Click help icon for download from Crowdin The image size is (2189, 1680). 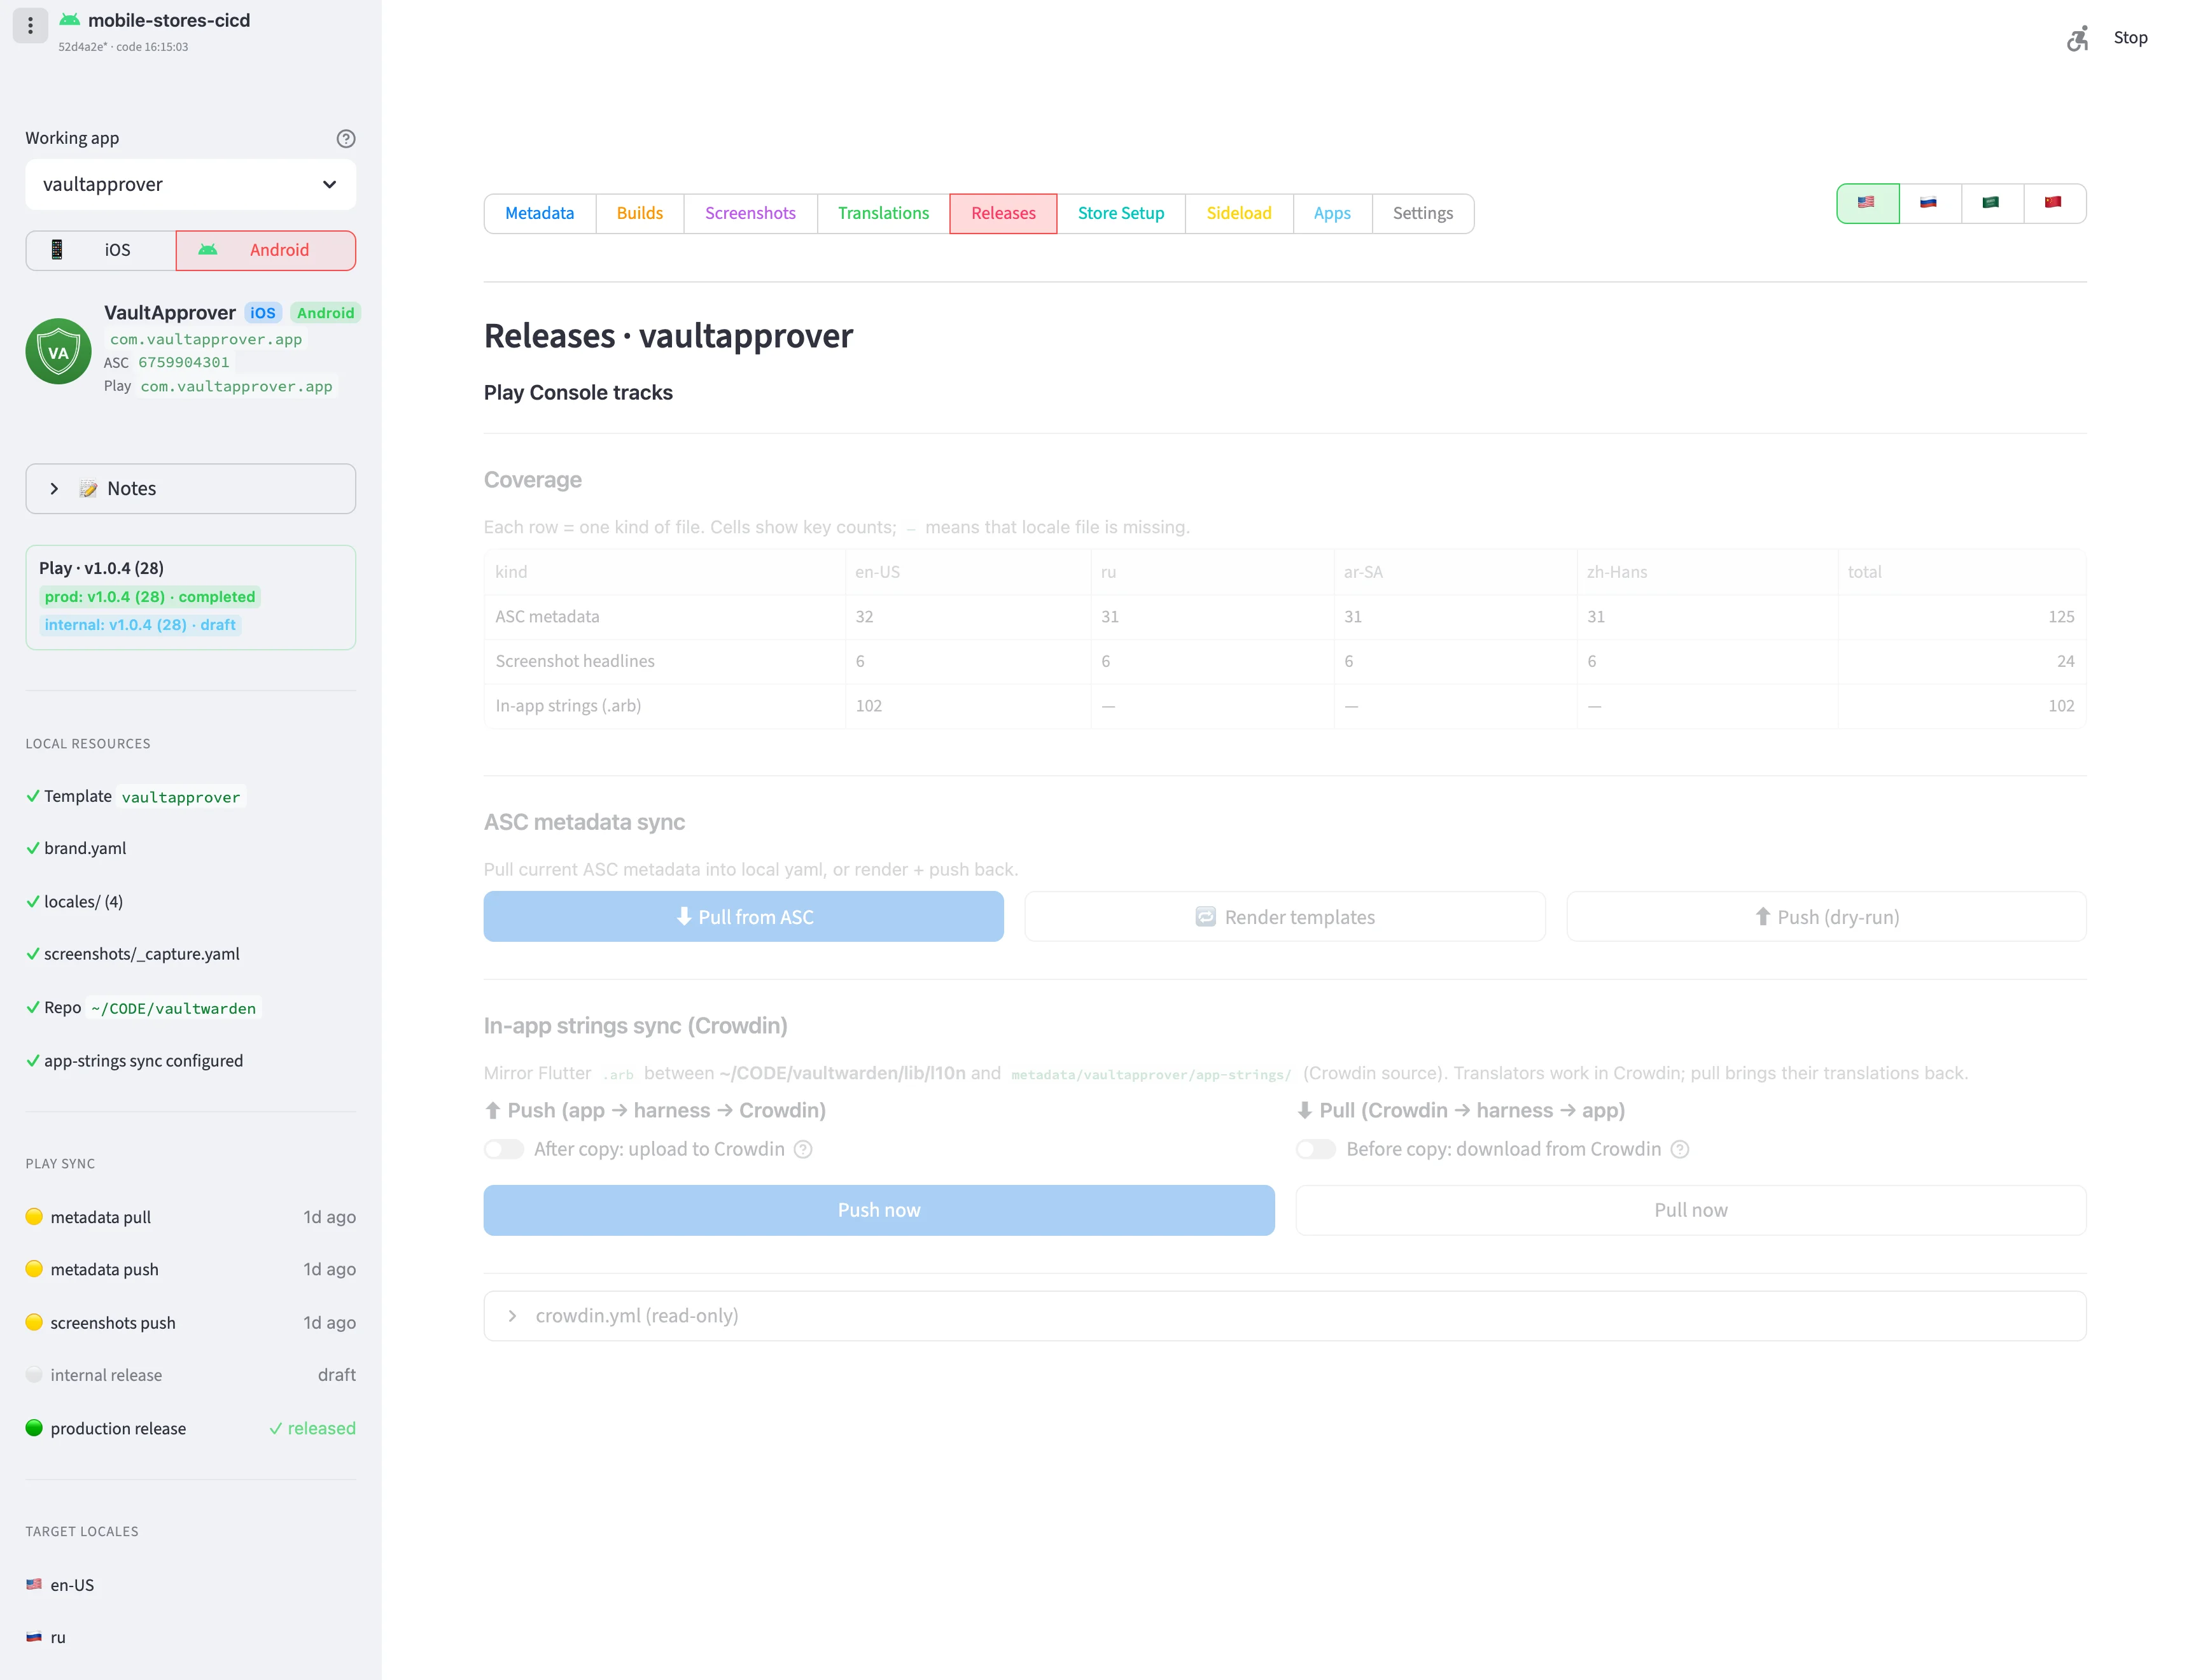1680,1149
